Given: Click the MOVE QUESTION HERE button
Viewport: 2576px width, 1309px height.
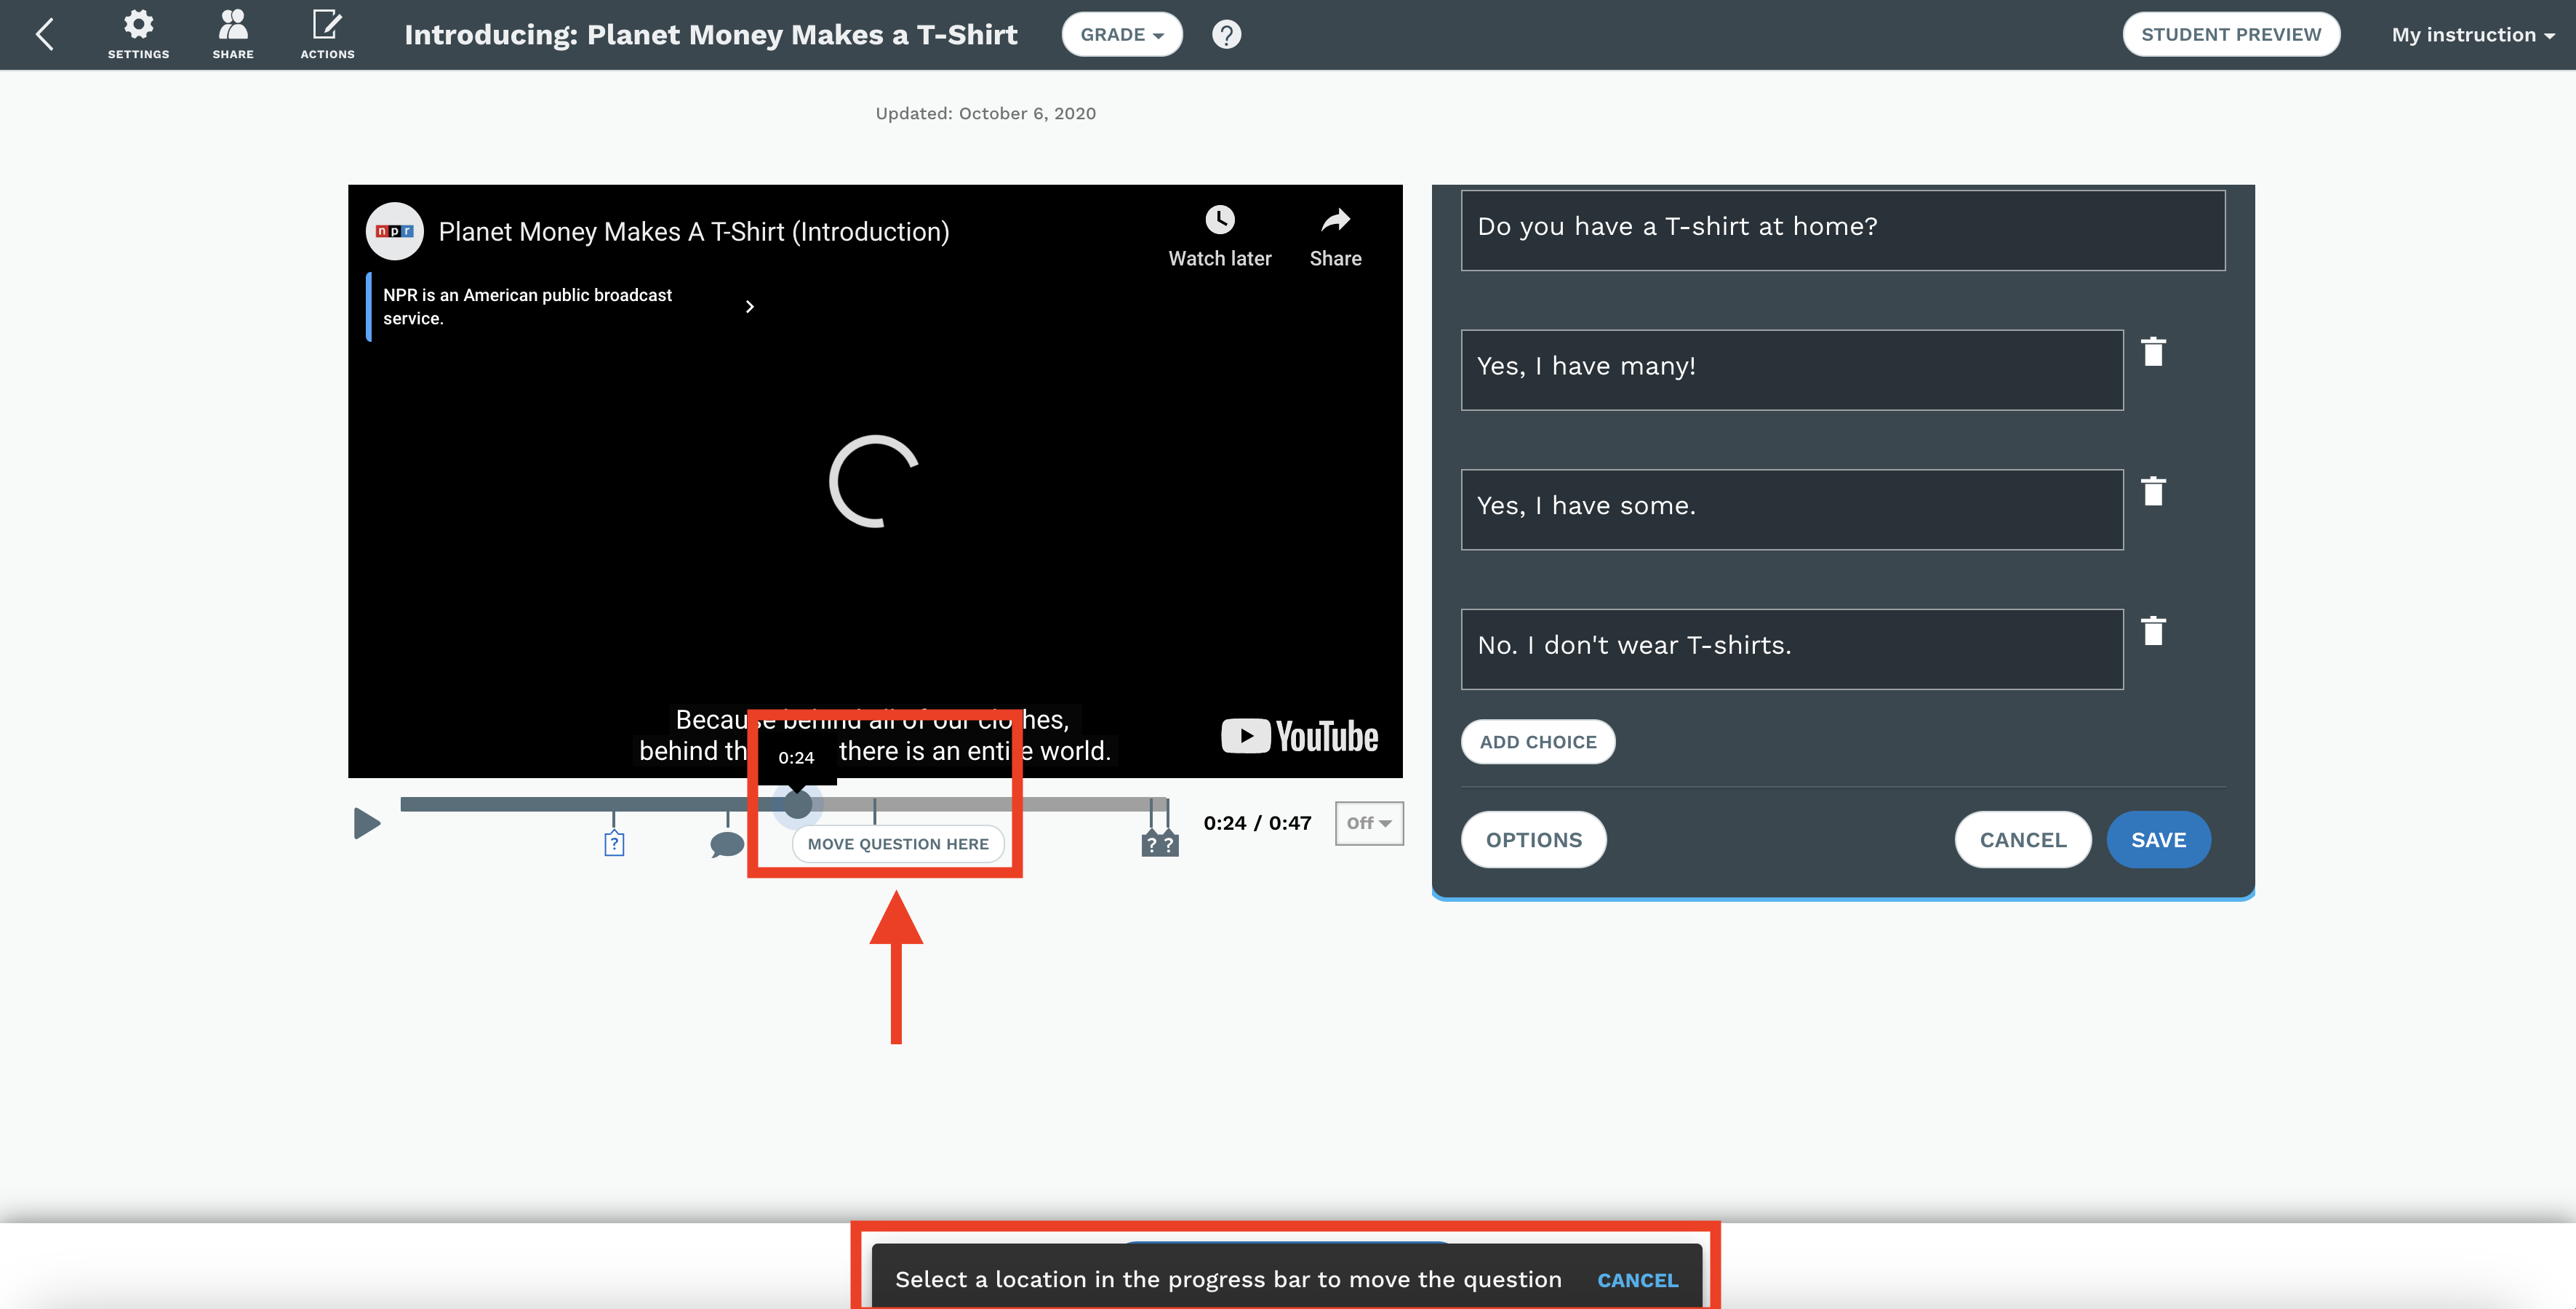Looking at the screenshot, I should [x=898, y=844].
